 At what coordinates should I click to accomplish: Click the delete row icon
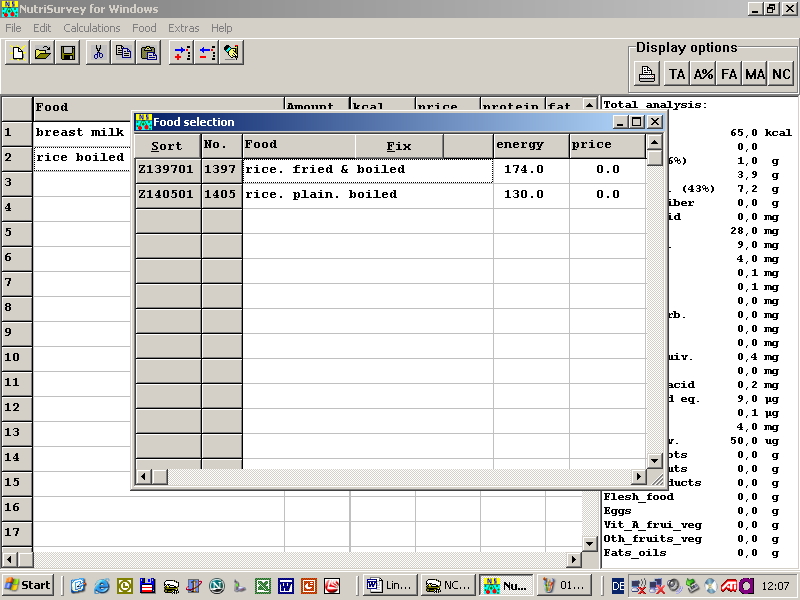206,53
